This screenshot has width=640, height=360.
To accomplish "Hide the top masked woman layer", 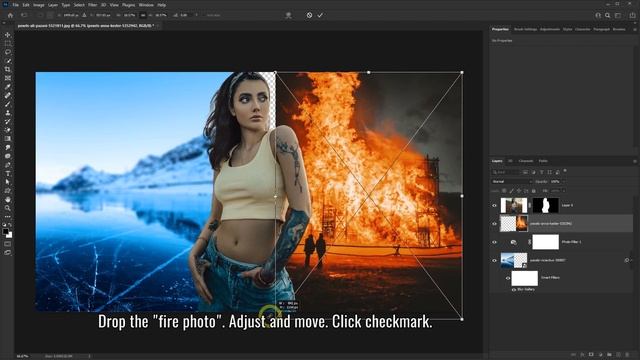I will pos(494,205).
